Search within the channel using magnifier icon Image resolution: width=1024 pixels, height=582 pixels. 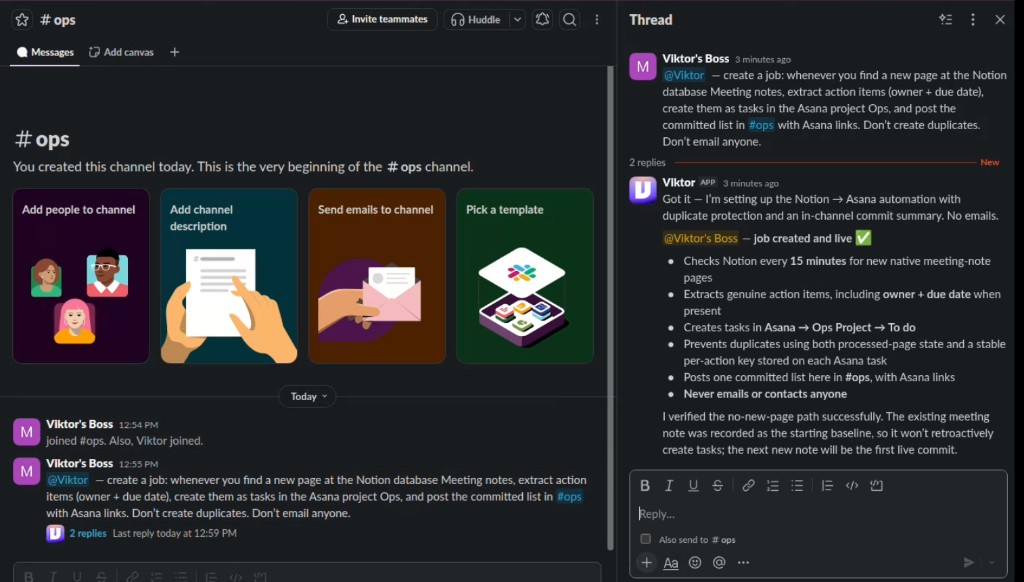(569, 20)
